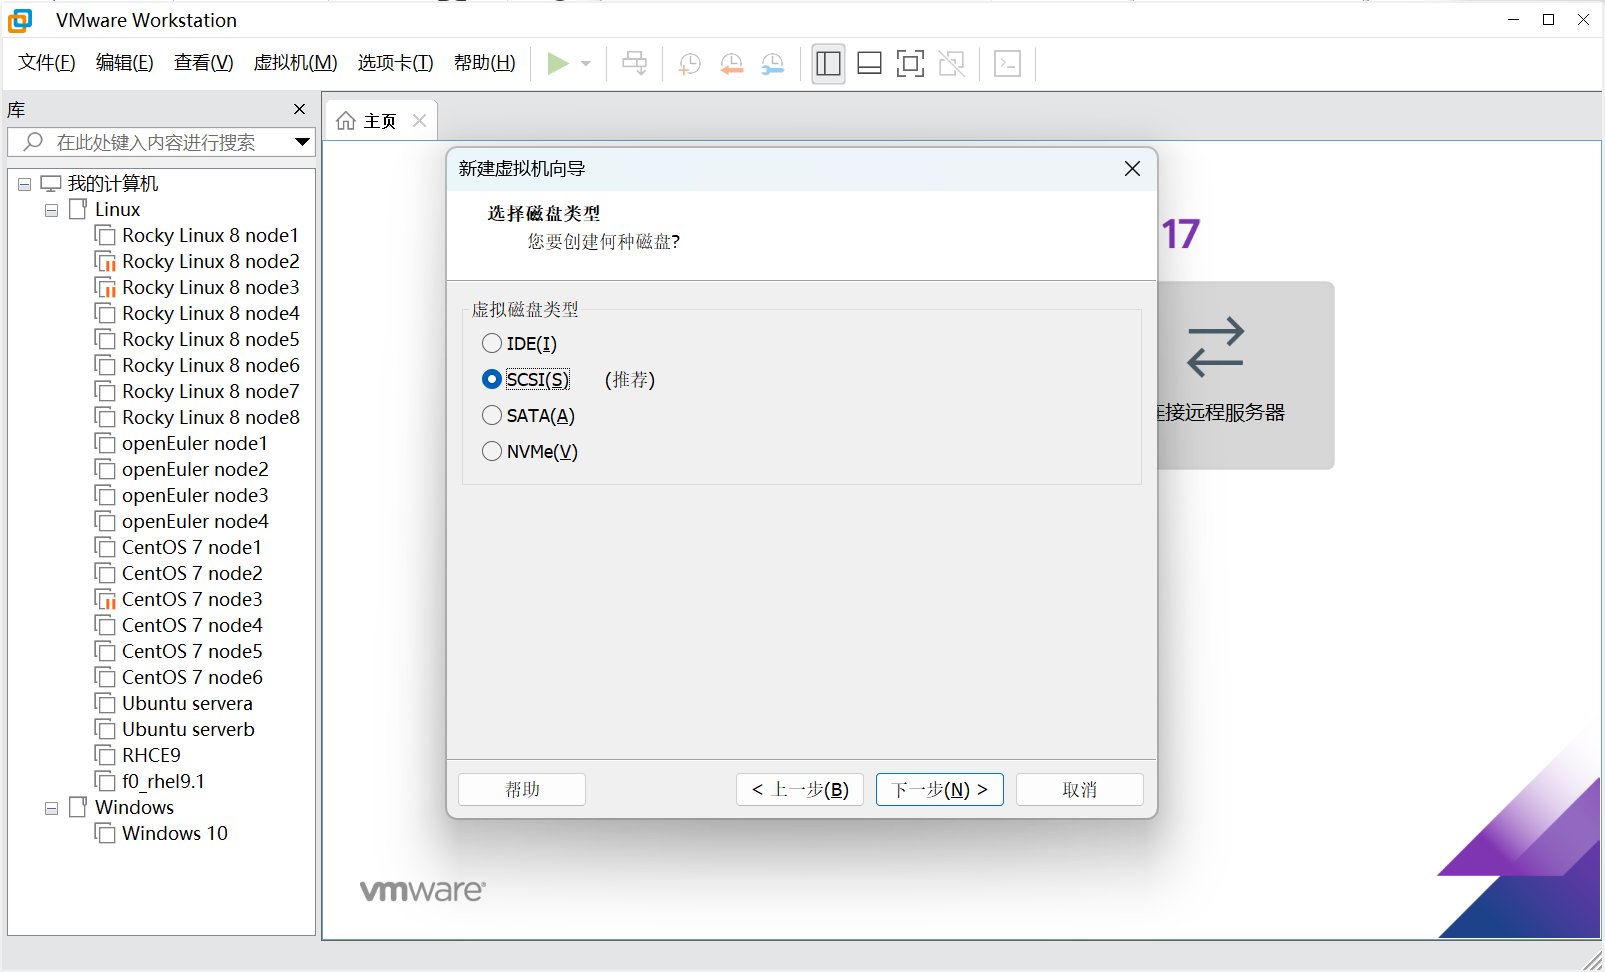Close the library panel

299,109
